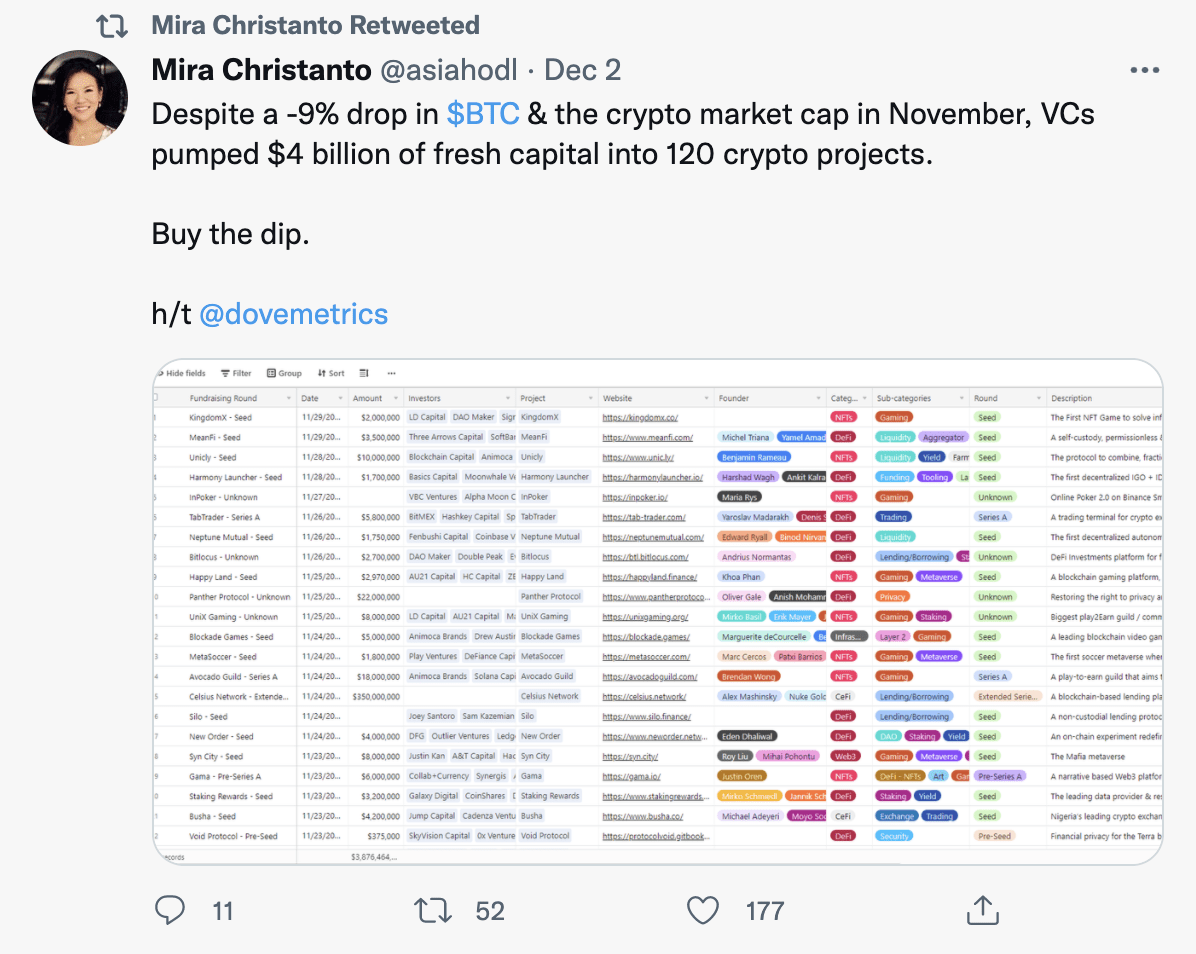Open the share tweet icon
This screenshot has width=1196, height=954.
point(982,910)
